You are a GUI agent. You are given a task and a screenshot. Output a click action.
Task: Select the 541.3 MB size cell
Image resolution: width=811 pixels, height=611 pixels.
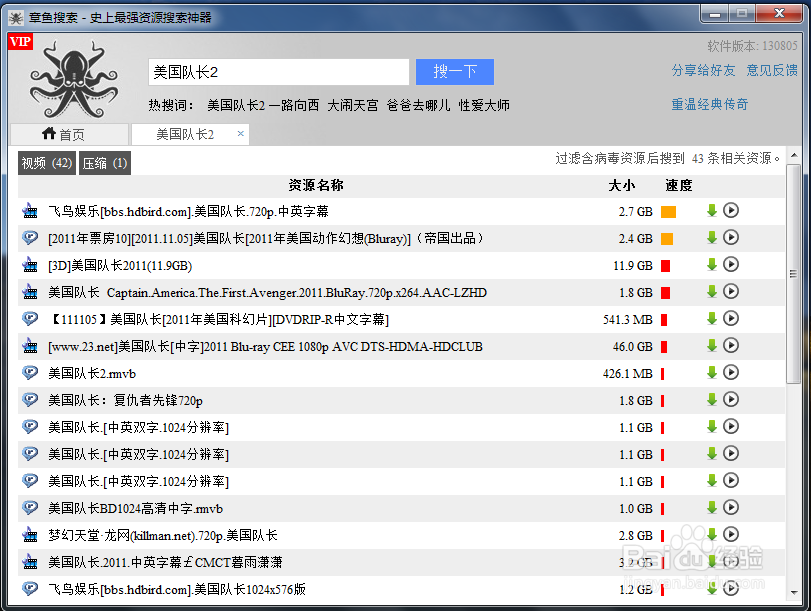click(627, 320)
